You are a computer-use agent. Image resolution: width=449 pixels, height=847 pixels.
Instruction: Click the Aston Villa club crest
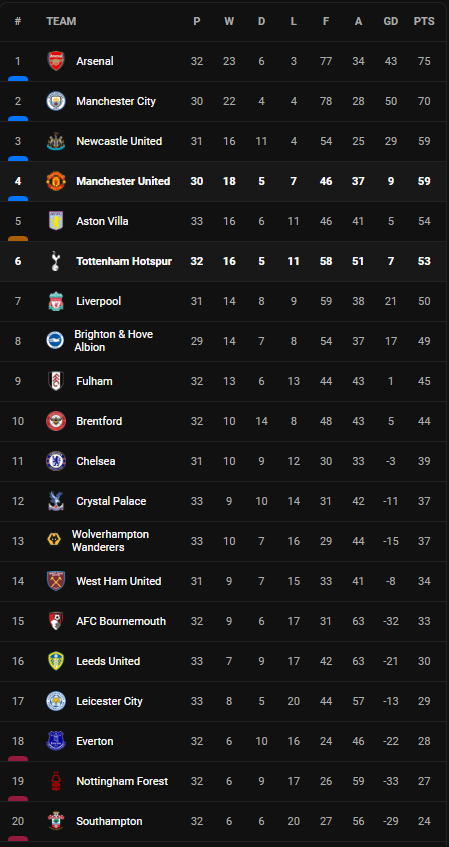point(56,221)
